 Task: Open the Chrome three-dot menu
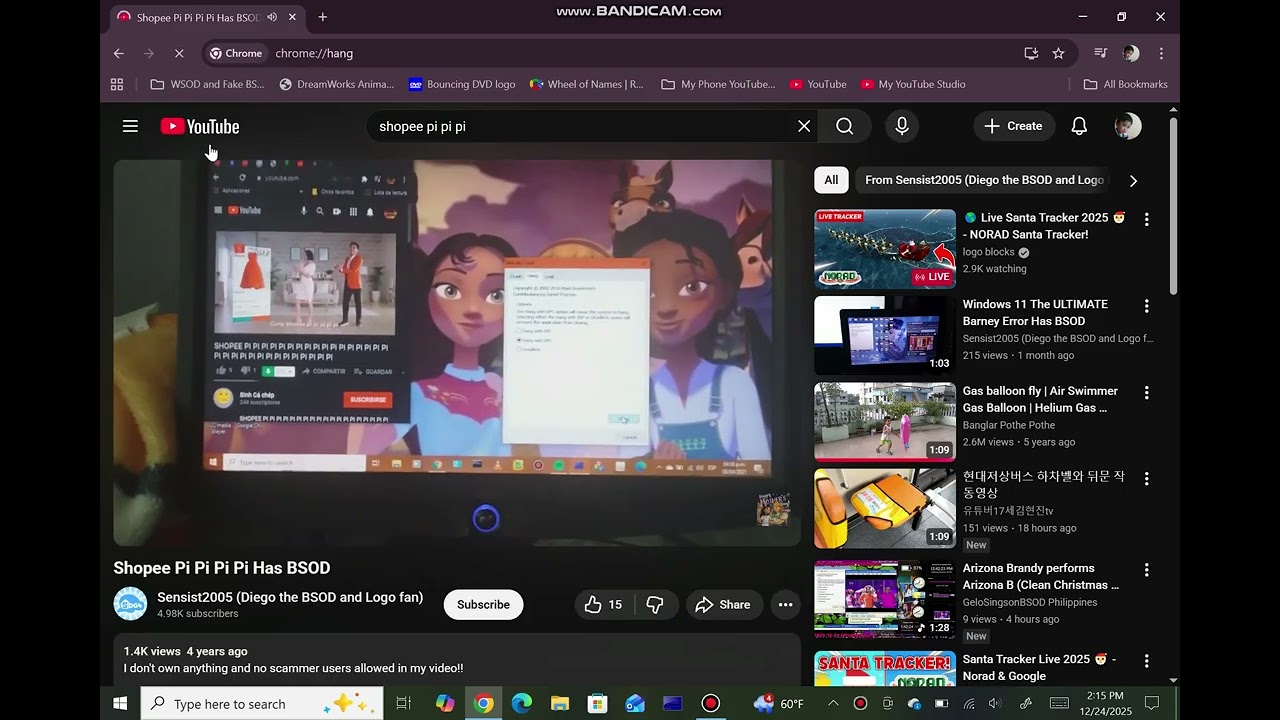pos(1161,53)
